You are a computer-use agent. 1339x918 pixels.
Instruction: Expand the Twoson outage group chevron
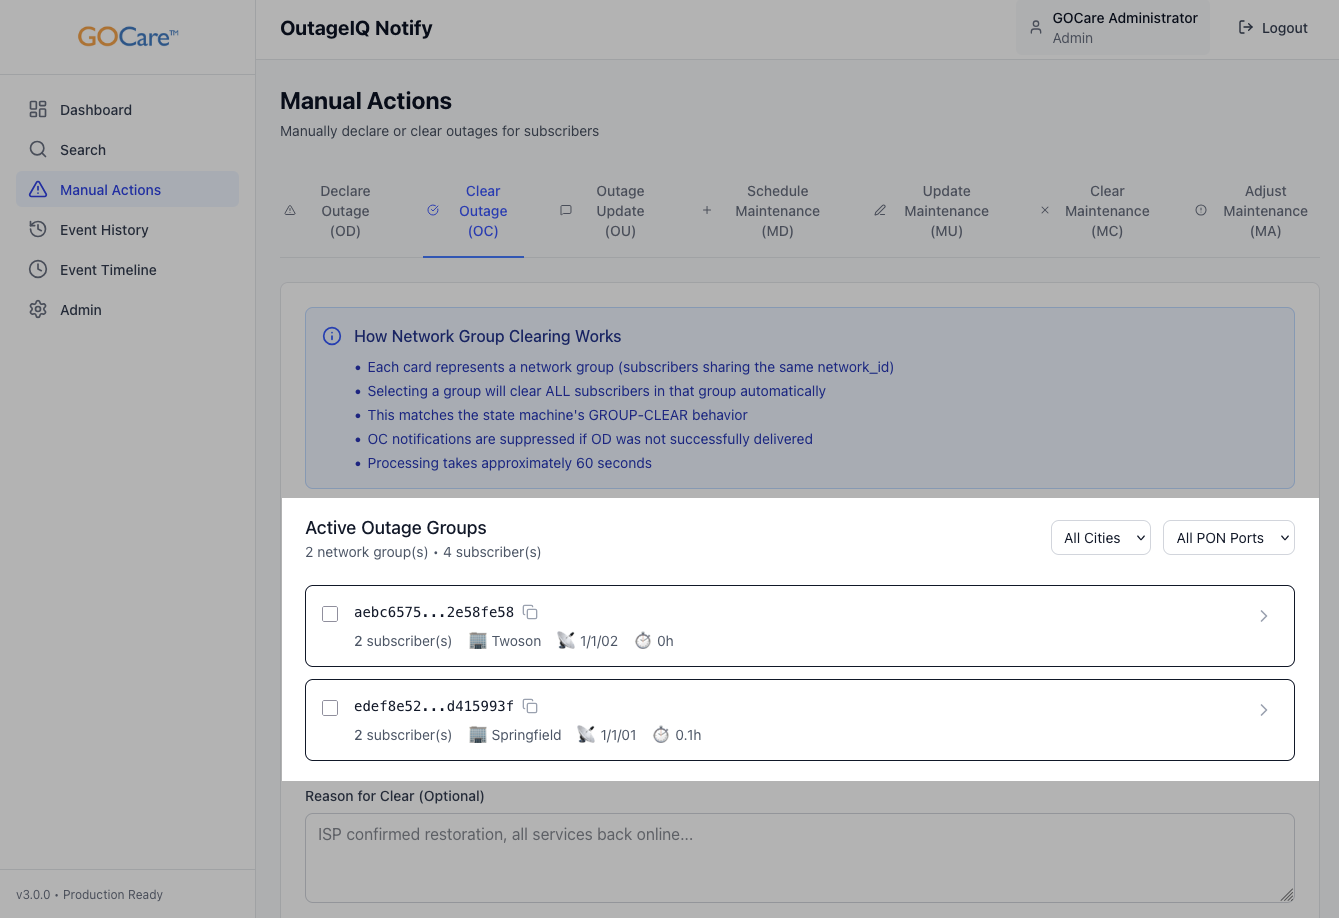[1264, 616]
